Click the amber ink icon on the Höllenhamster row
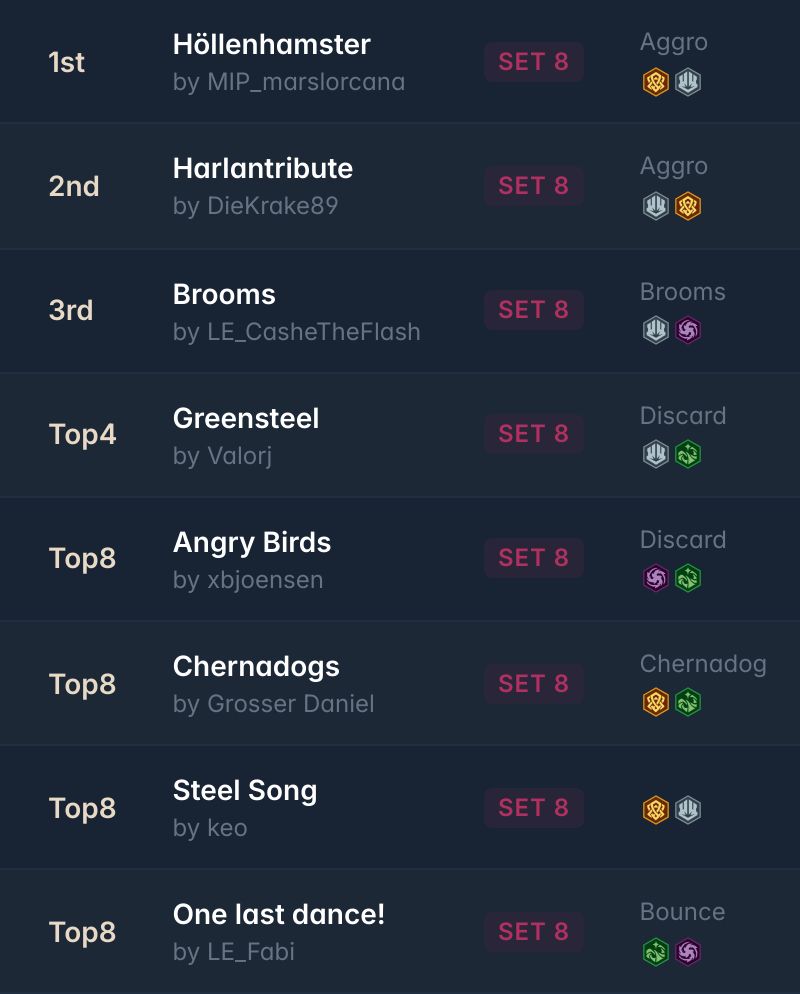Screen dimensions: 800x994 pos(655,82)
